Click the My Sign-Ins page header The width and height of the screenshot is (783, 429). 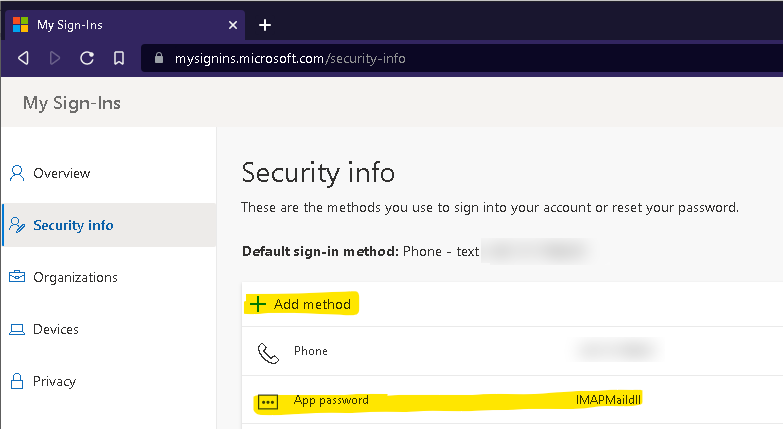(71, 103)
